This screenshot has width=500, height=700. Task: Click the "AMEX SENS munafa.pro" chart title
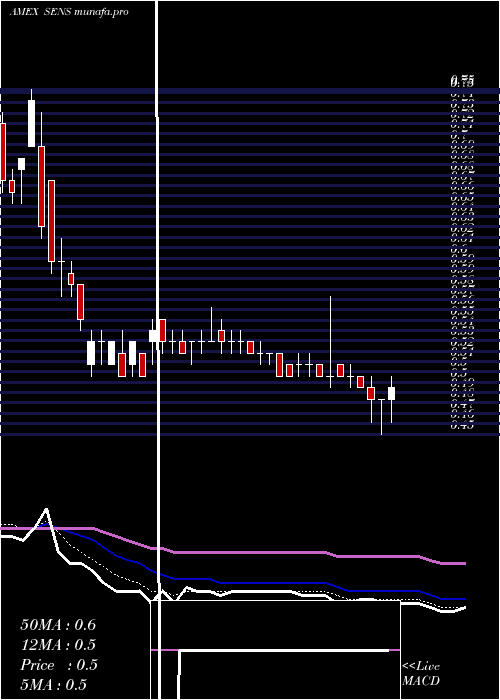pos(69,12)
